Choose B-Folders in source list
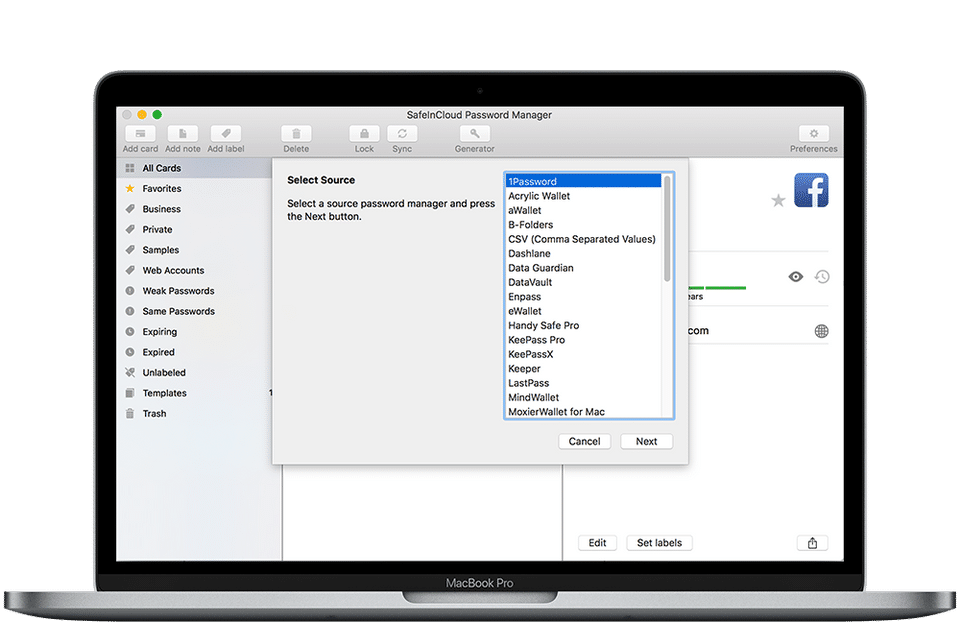The width and height of the screenshot is (960, 622). pyautogui.click(x=583, y=225)
